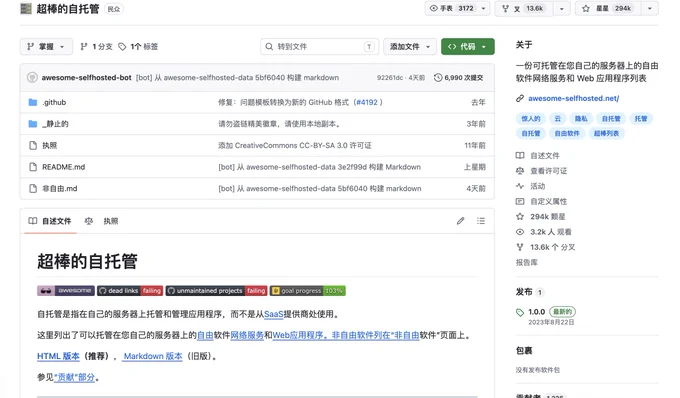
Task: Select the 超棒列表 topic tag
Action: pyautogui.click(x=606, y=133)
